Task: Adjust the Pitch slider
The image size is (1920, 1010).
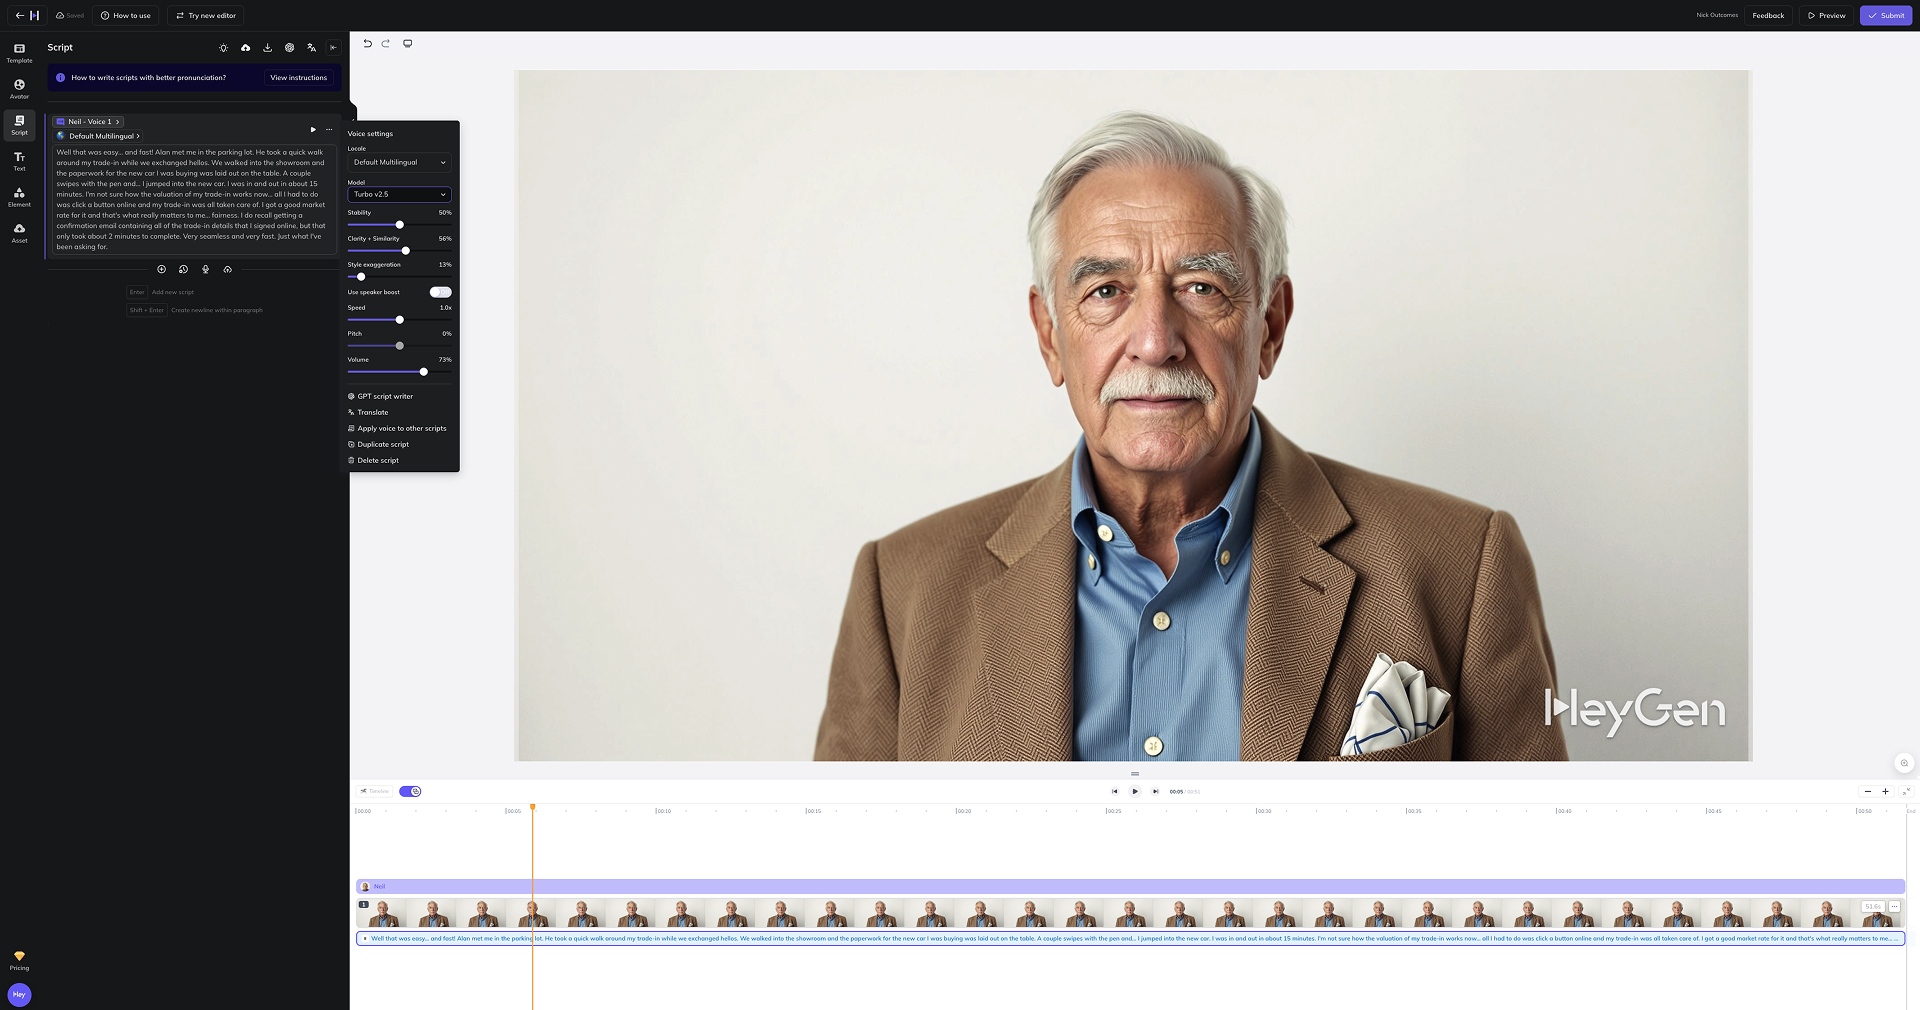Action: pyautogui.click(x=399, y=345)
